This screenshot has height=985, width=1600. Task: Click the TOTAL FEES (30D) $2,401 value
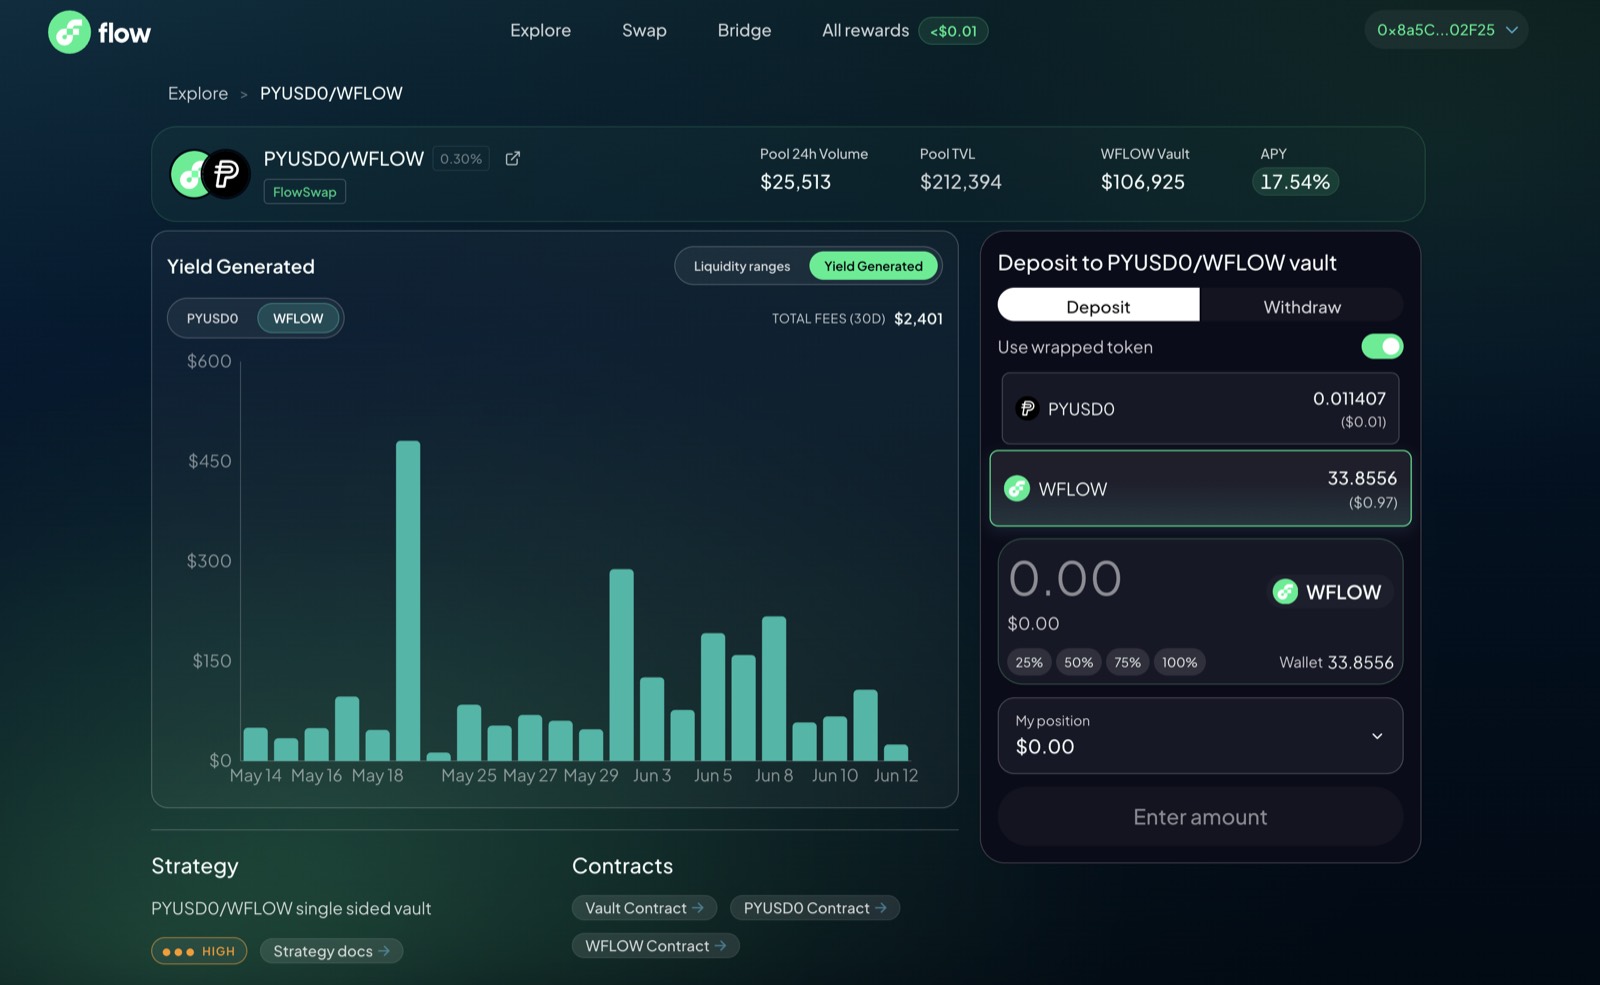[x=918, y=318]
